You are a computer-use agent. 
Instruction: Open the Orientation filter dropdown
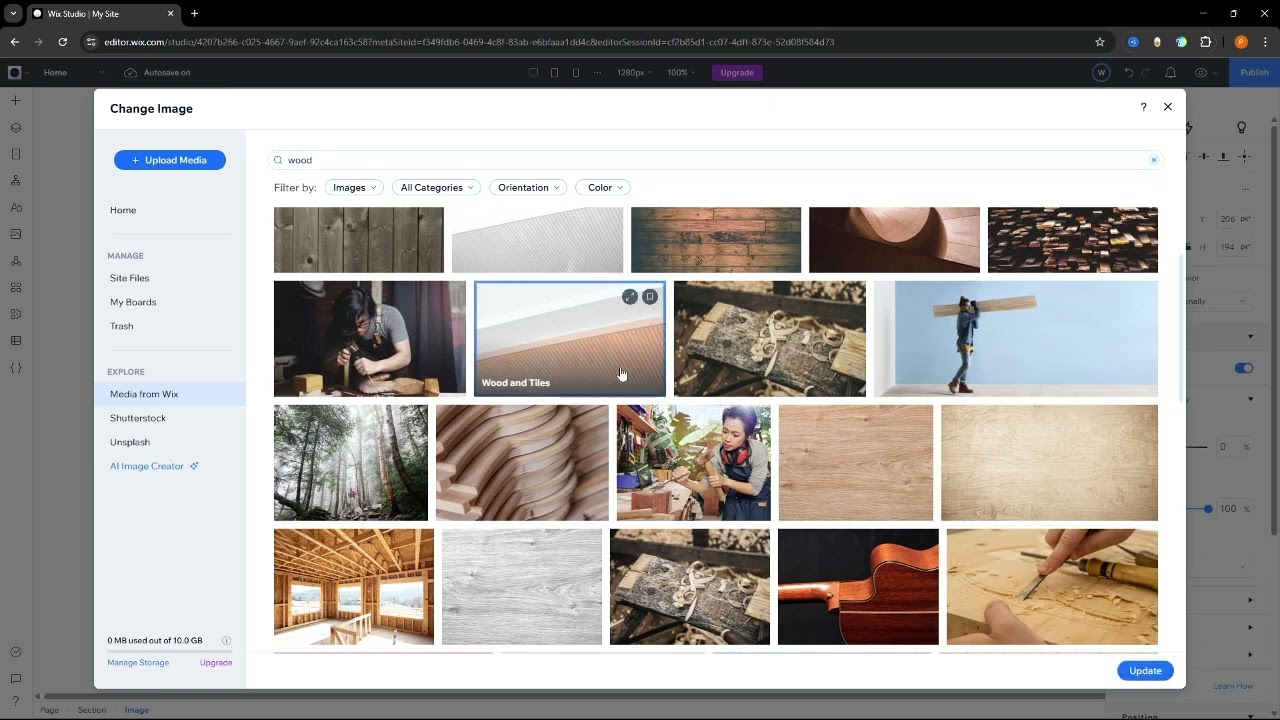point(529,187)
